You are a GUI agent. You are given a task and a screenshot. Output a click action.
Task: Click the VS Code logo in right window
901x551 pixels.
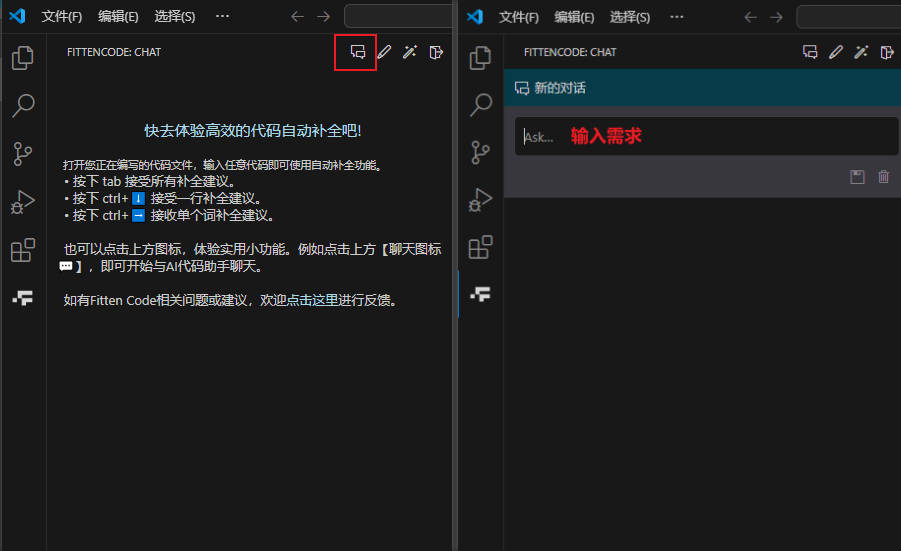475,17
